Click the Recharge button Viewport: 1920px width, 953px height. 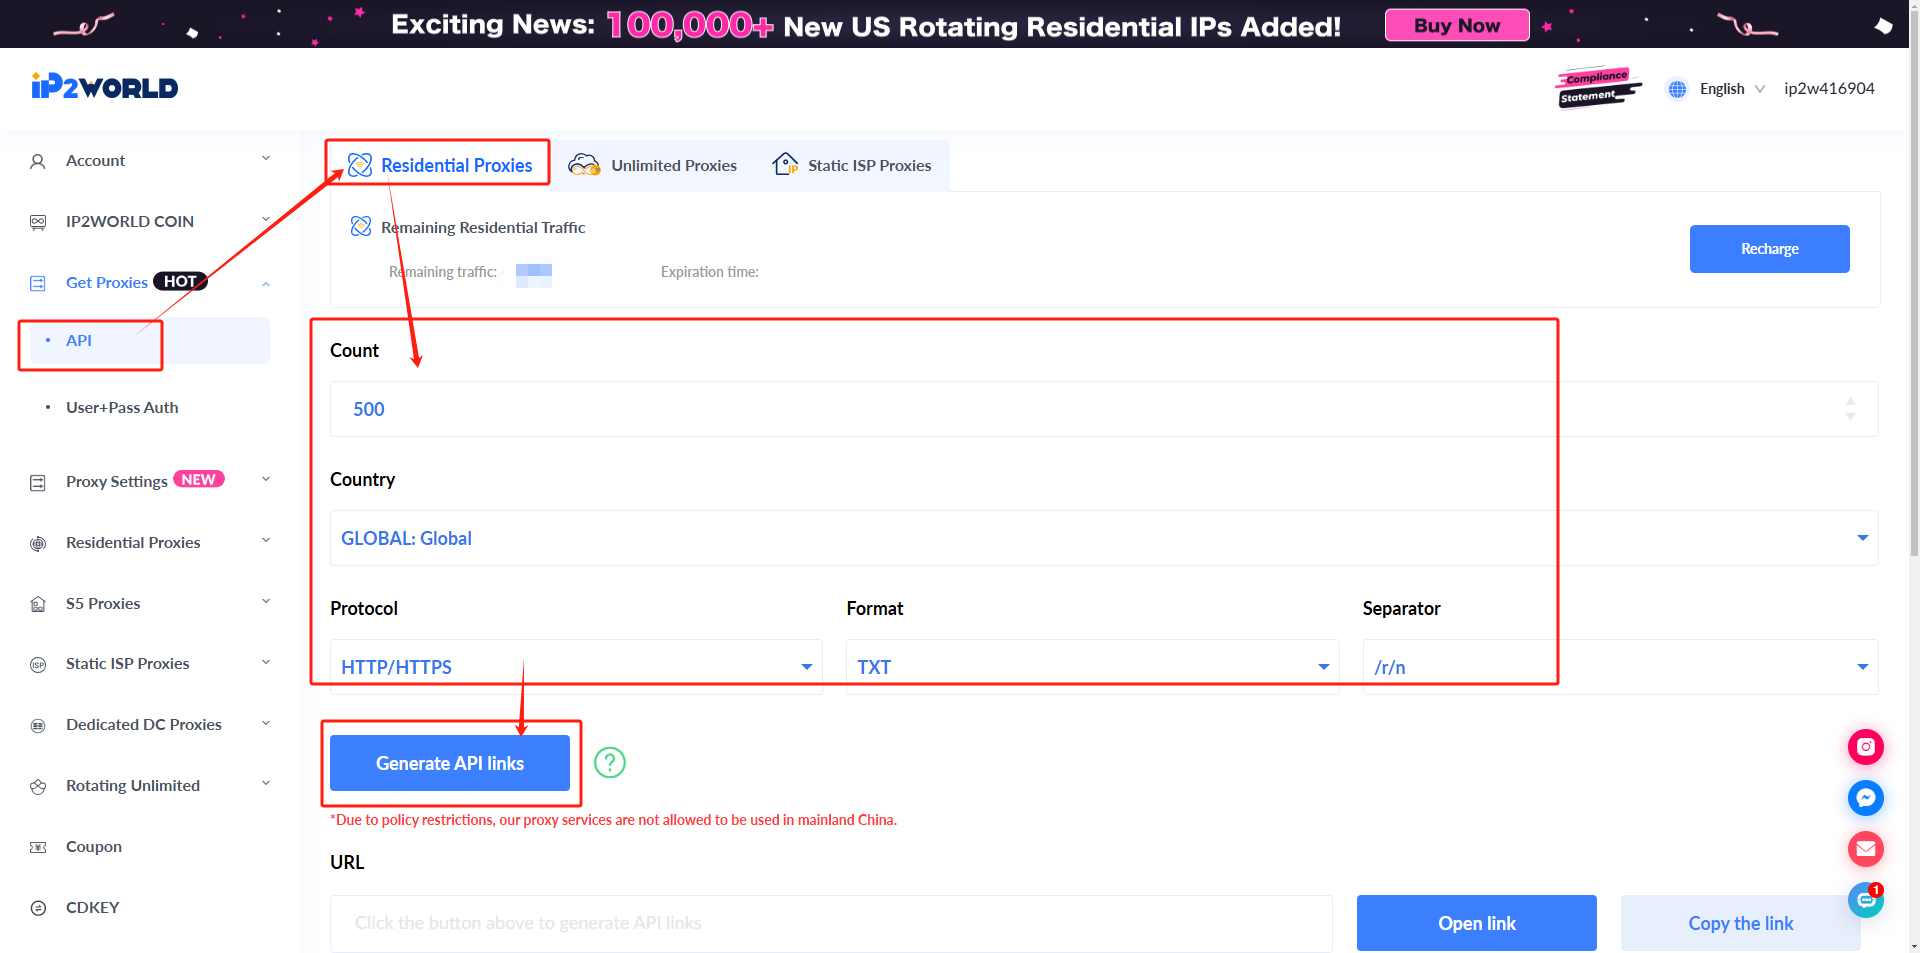1769,249
